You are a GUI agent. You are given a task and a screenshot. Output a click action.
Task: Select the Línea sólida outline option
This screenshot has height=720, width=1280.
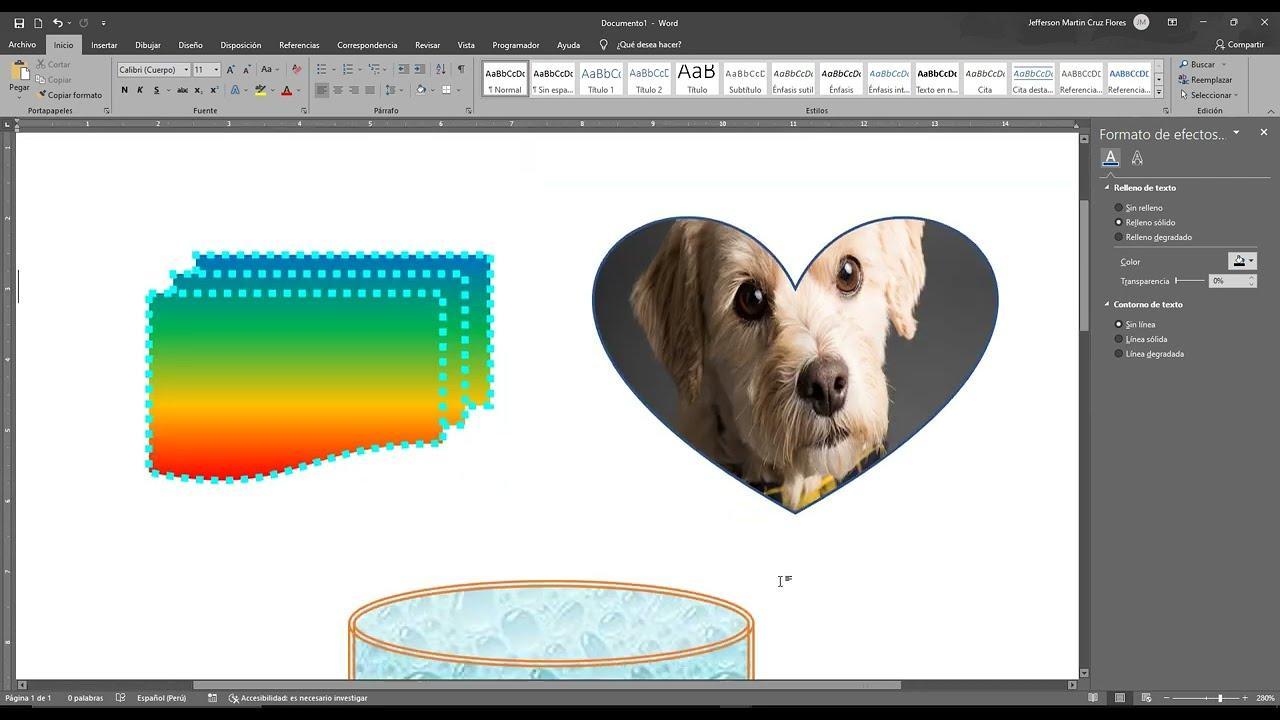[x=1119, y=339]
